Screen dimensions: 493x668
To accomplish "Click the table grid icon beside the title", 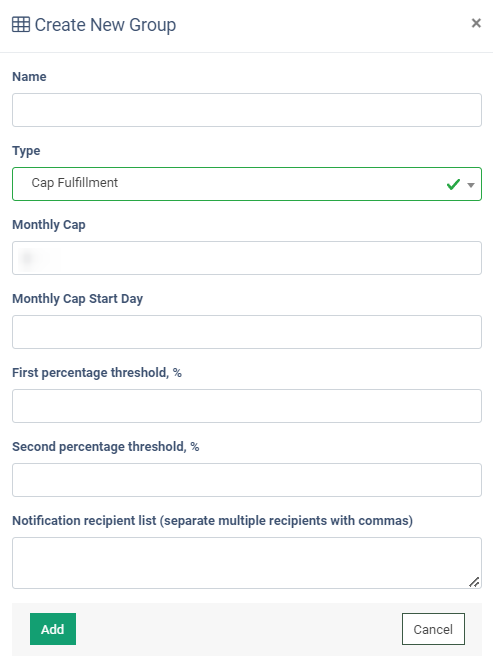I will click(21, 24).
